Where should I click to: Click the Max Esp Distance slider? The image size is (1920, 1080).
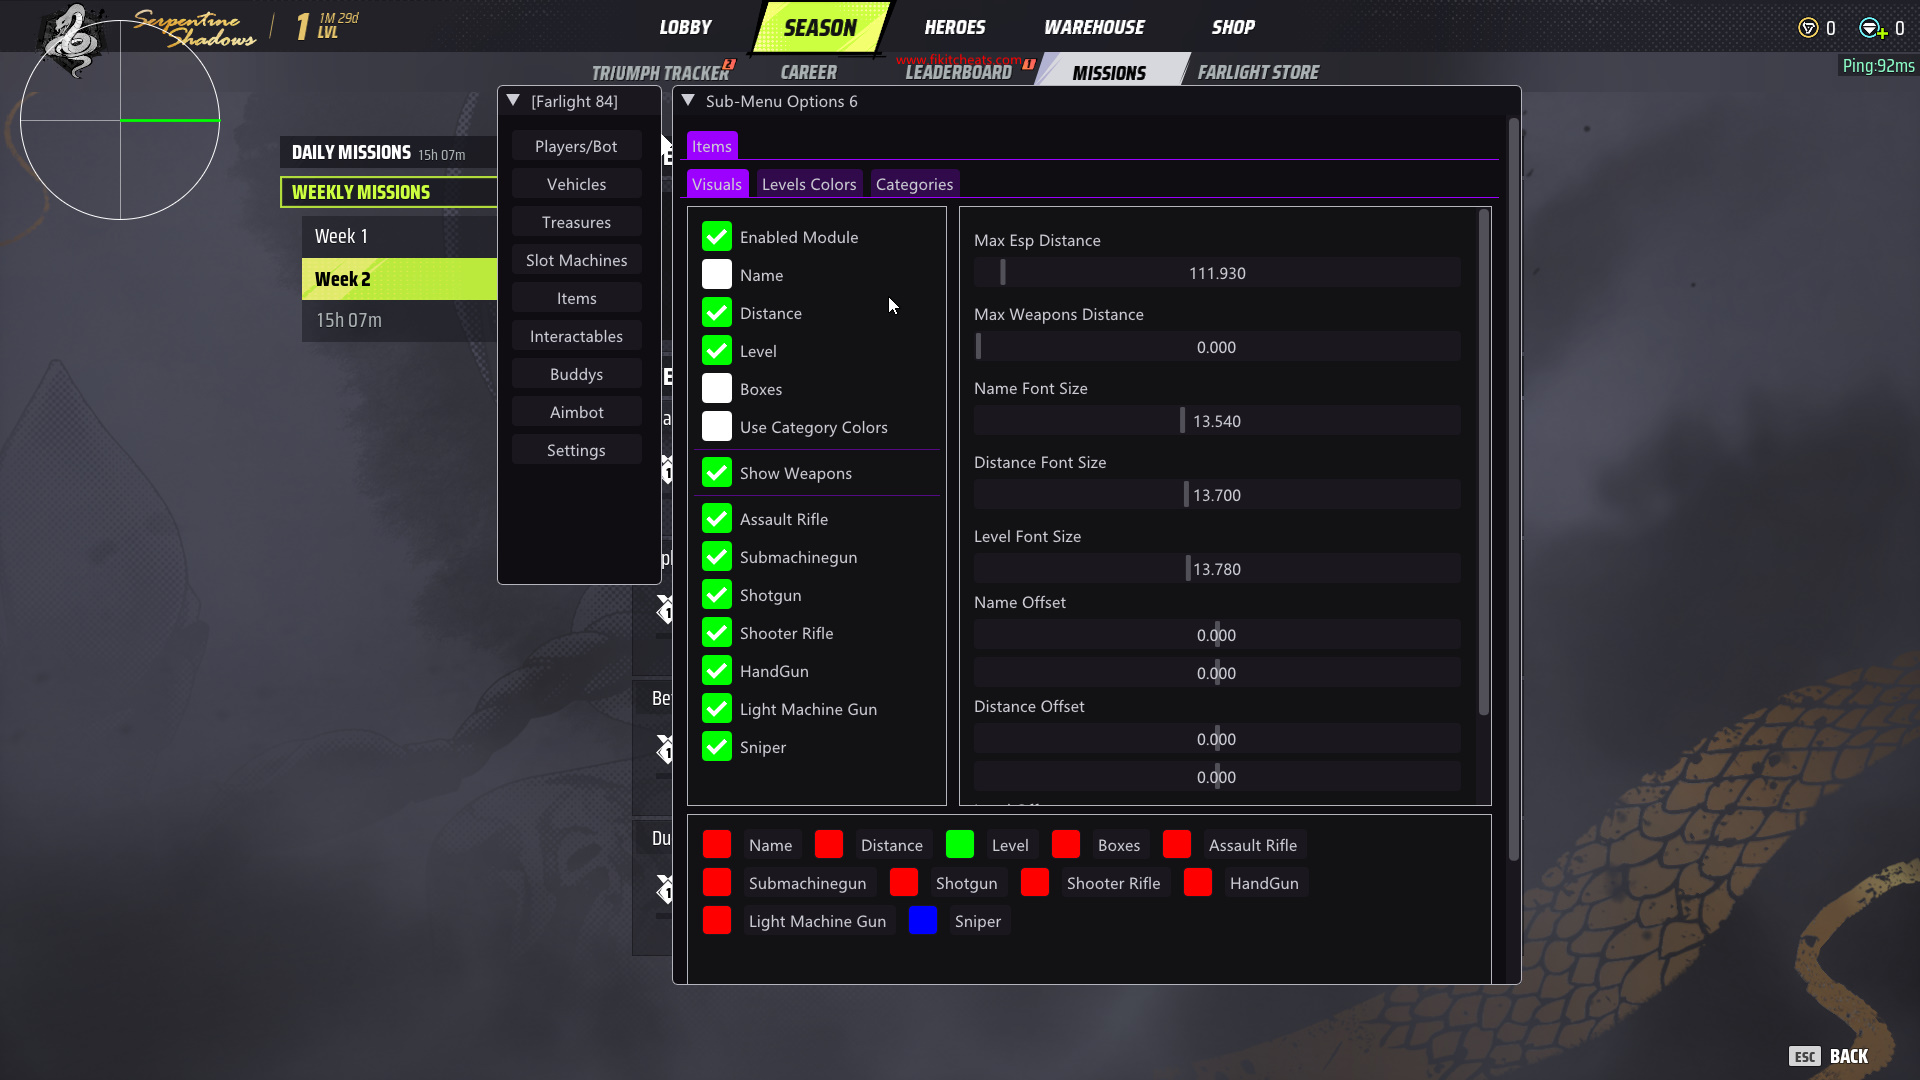[1216, 273]
